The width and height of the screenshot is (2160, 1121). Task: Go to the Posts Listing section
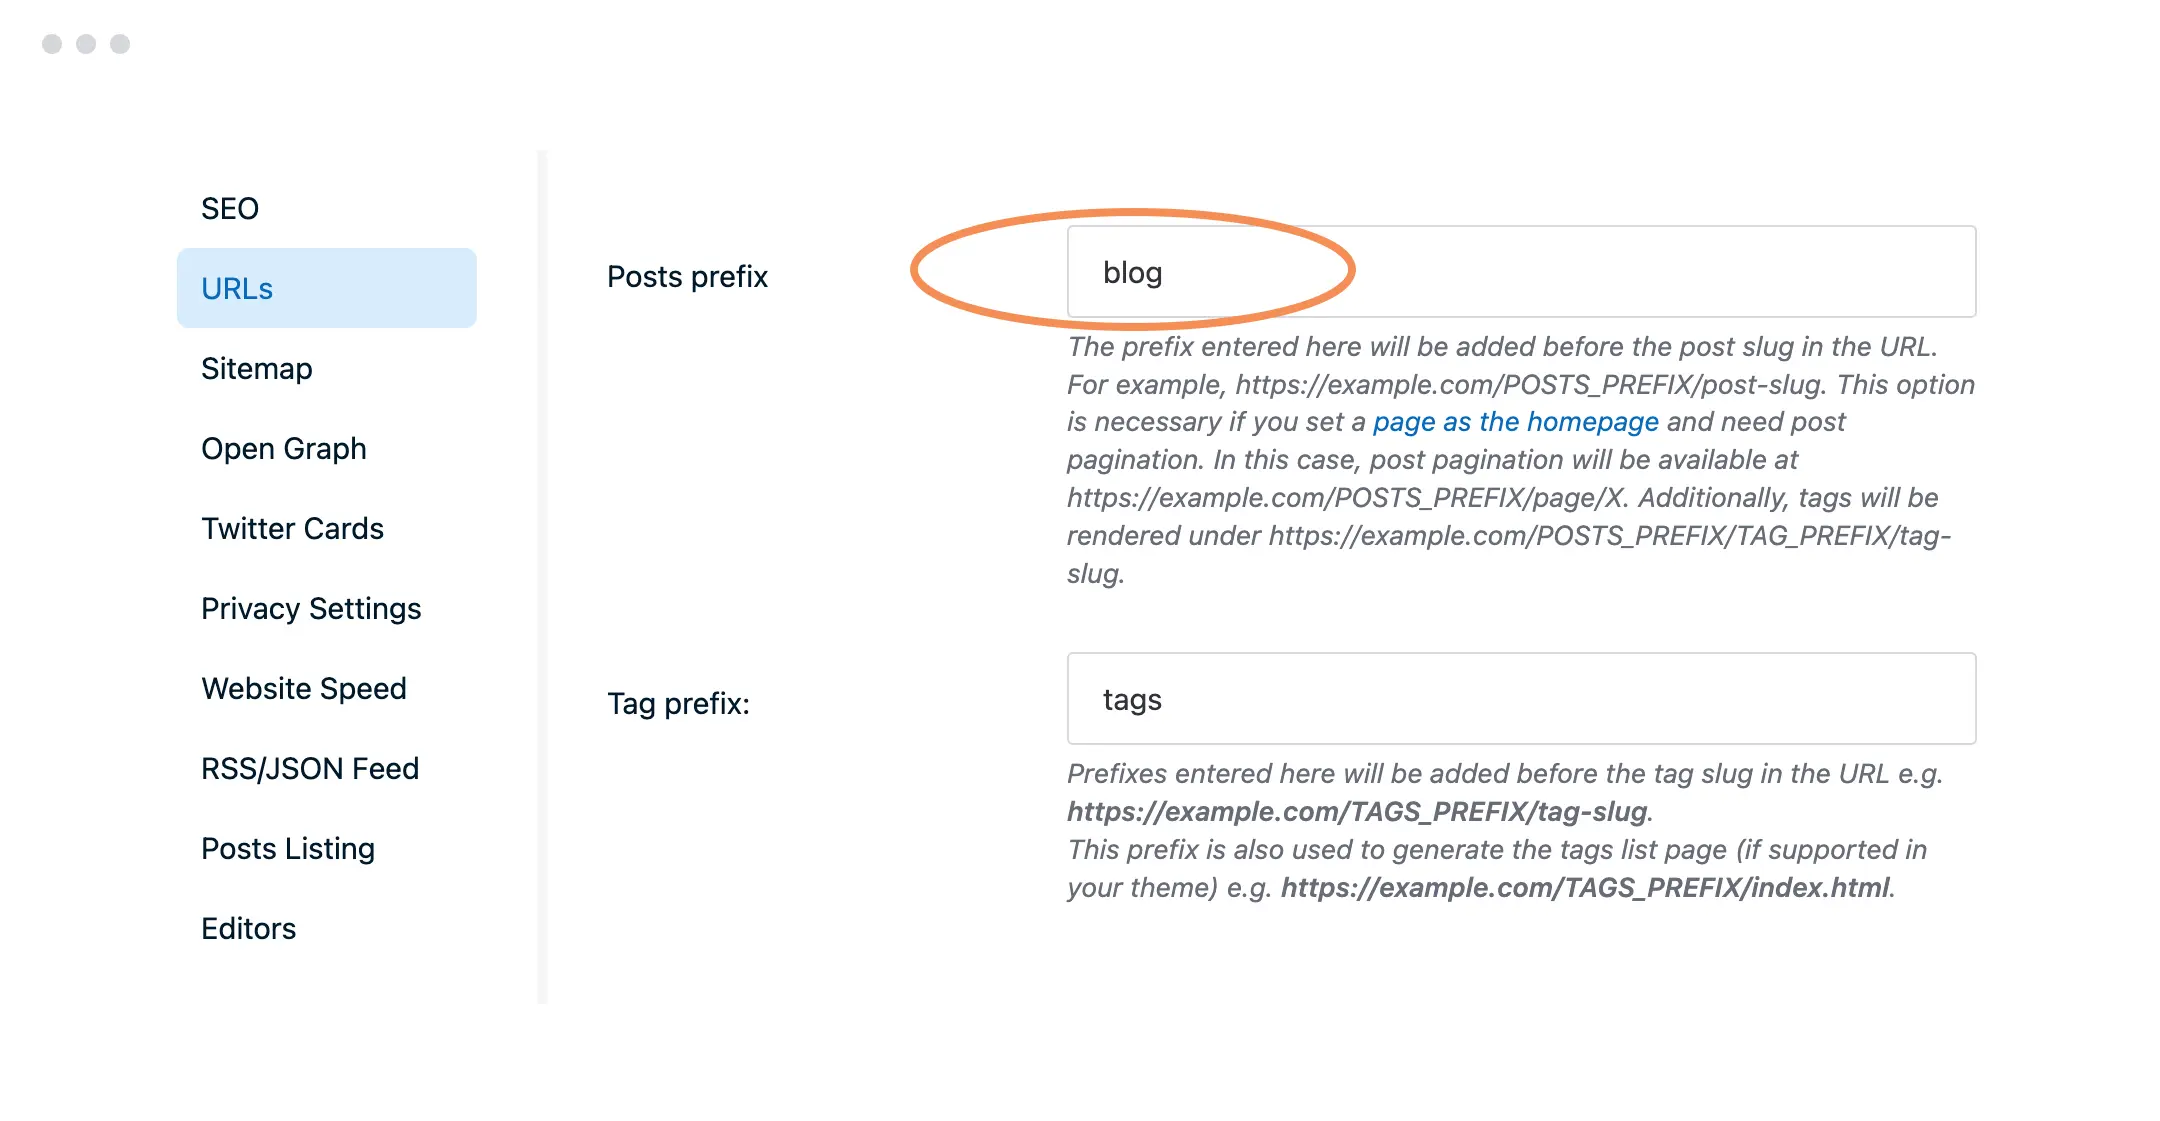288,849
